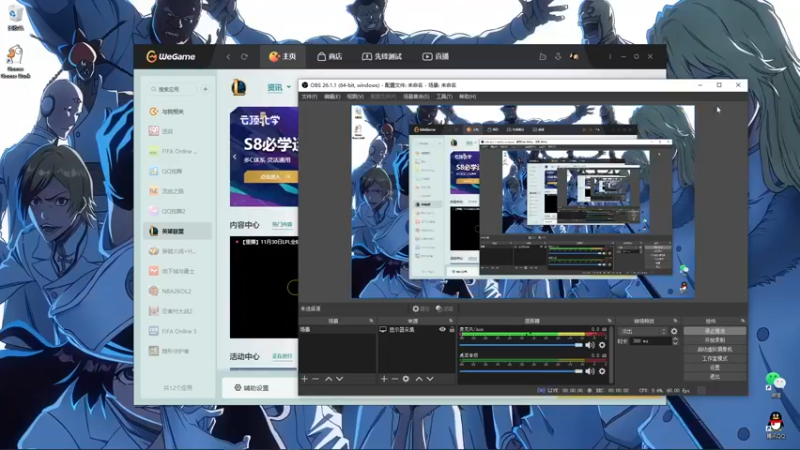Open the desktop shortcut below the Recycle Bin

tap(15, 62)
